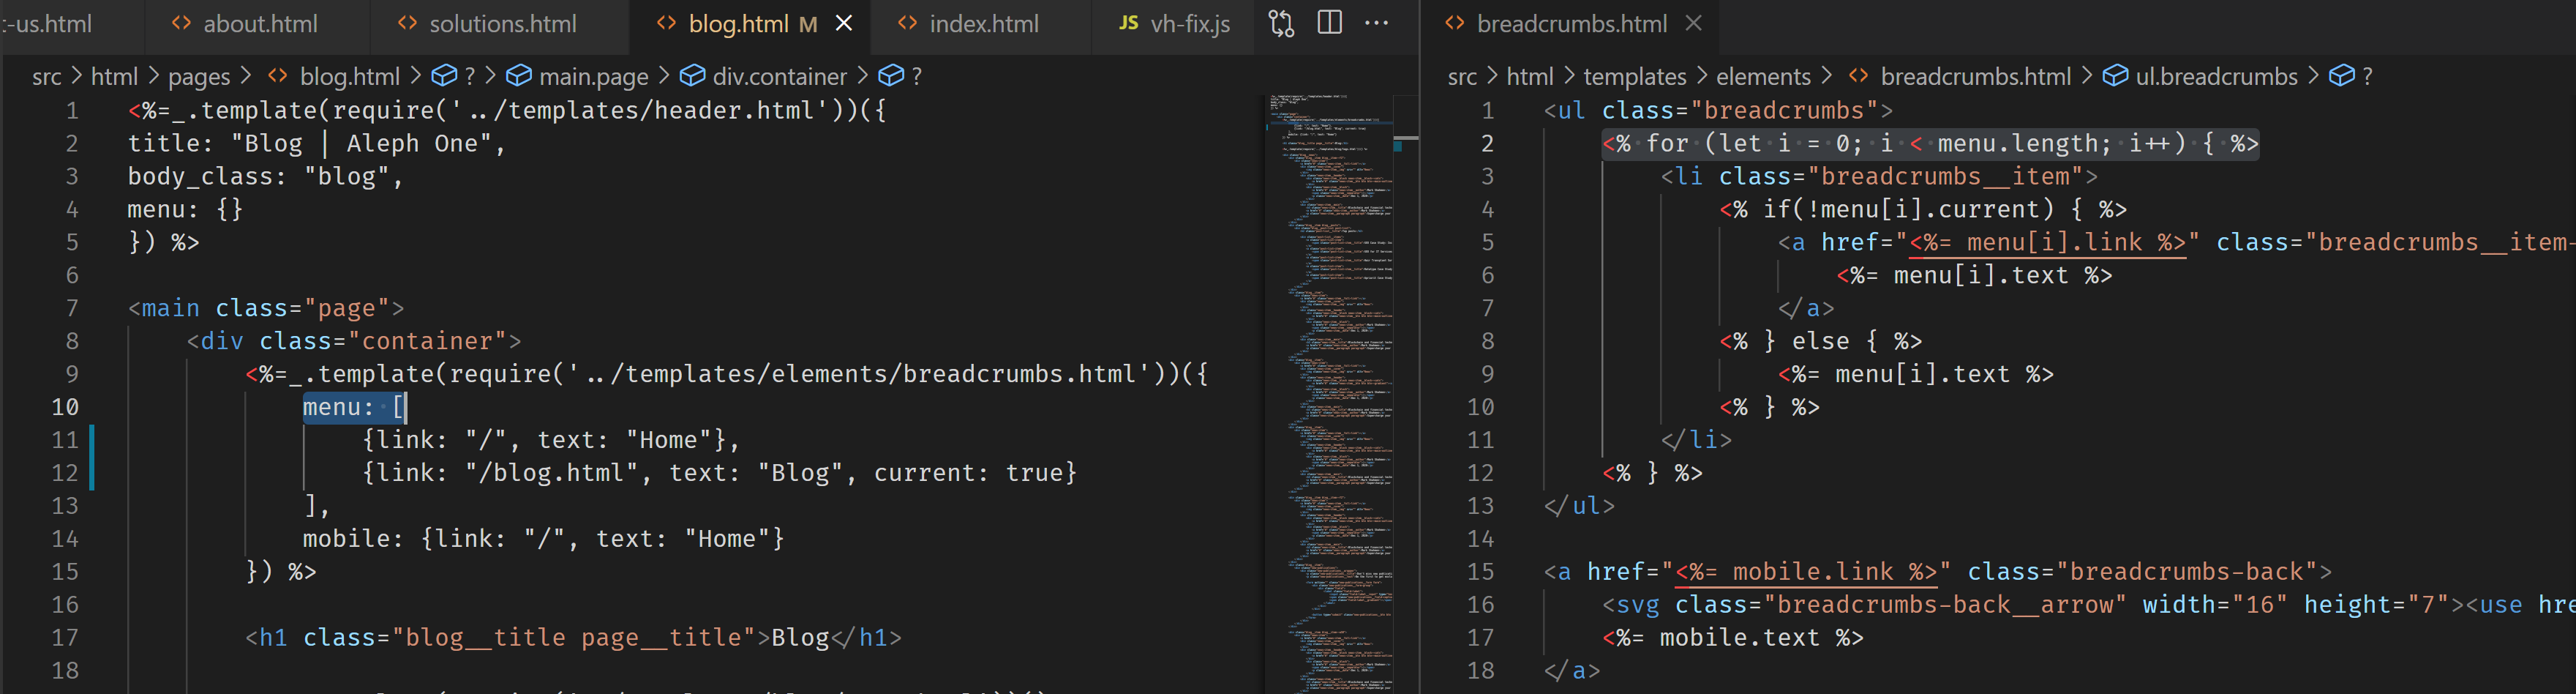Open the templates breadcrumb dropdown
Screen dimensions: 2576x694
click(x=1634, y=75)
